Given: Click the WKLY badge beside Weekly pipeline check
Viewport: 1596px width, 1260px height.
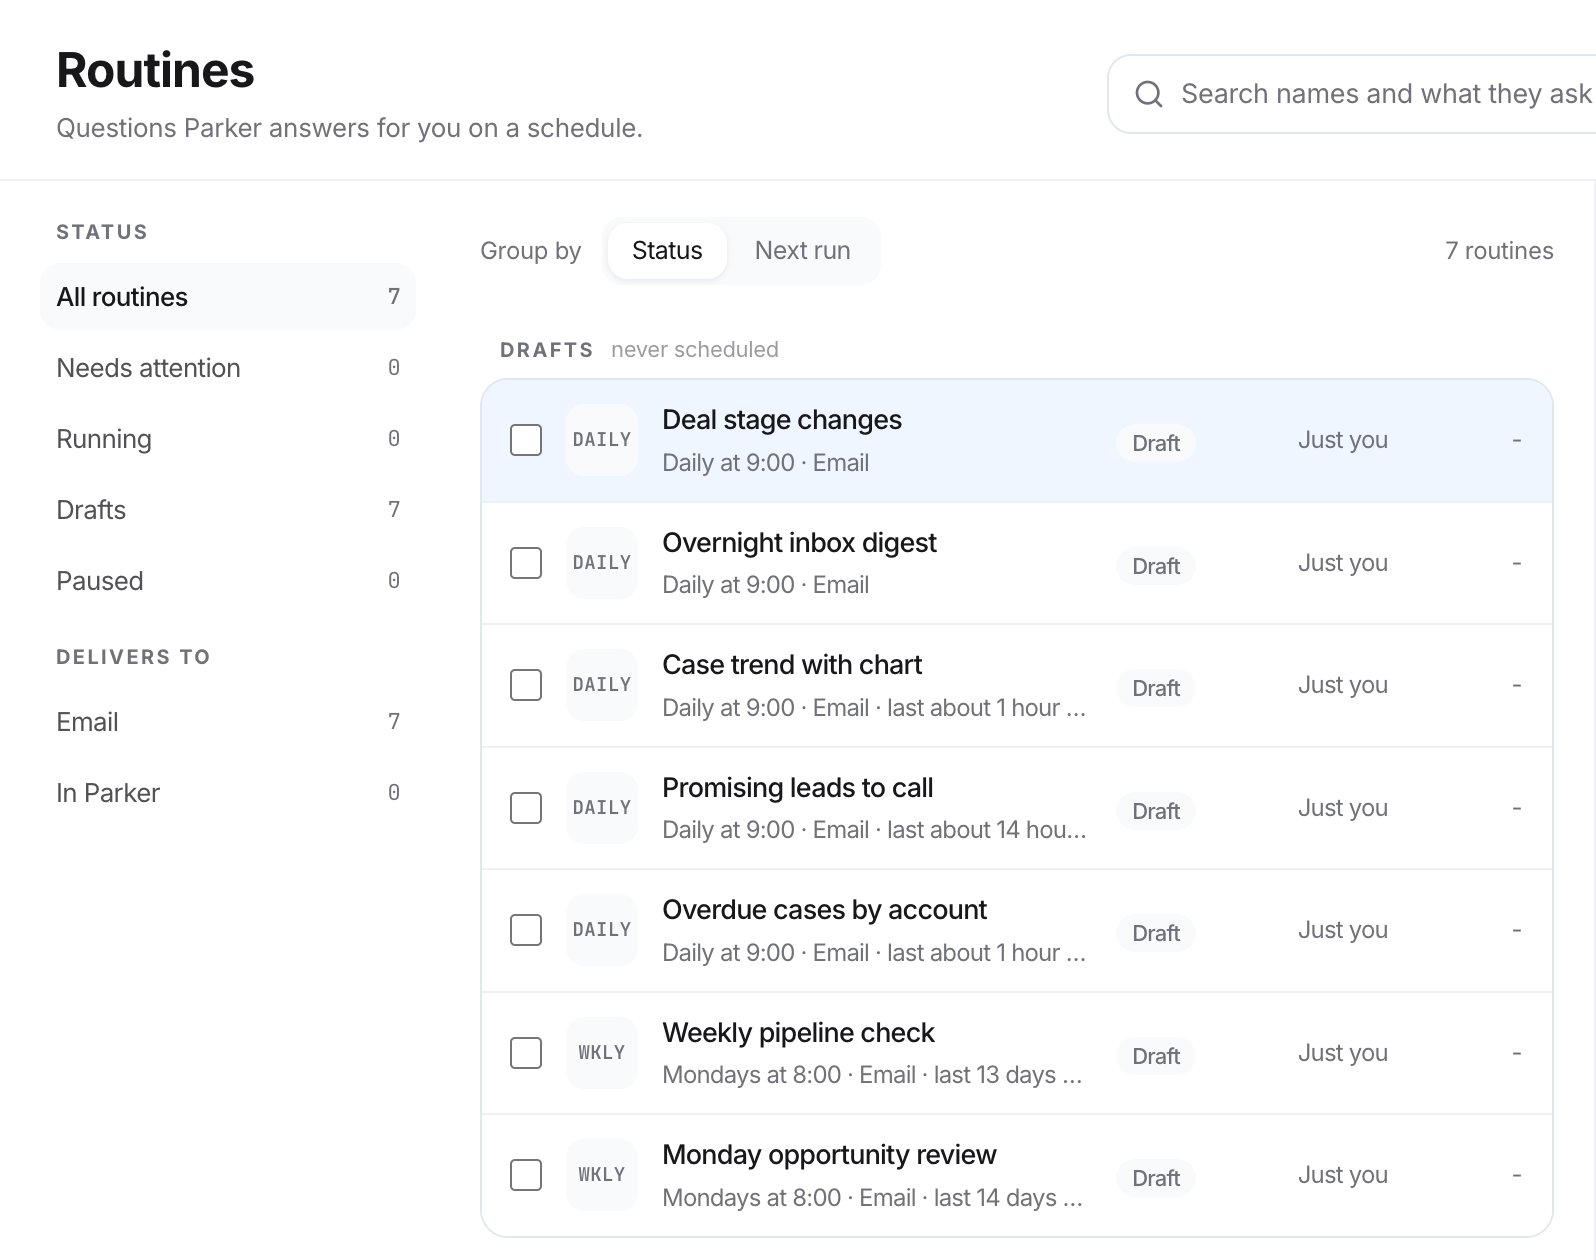Looking at the screenshot, I should [x=602, y=1053].
